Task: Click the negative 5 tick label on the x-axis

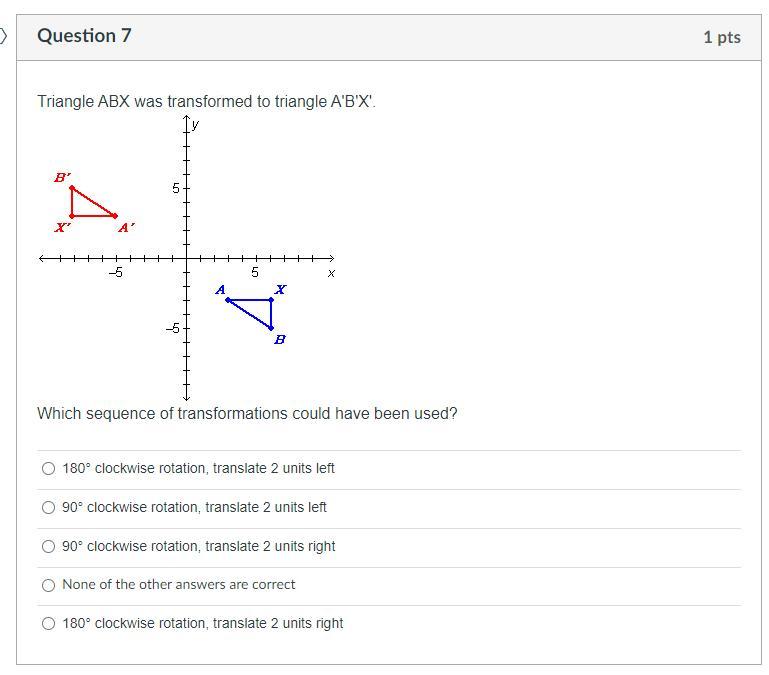Action: 115,273
